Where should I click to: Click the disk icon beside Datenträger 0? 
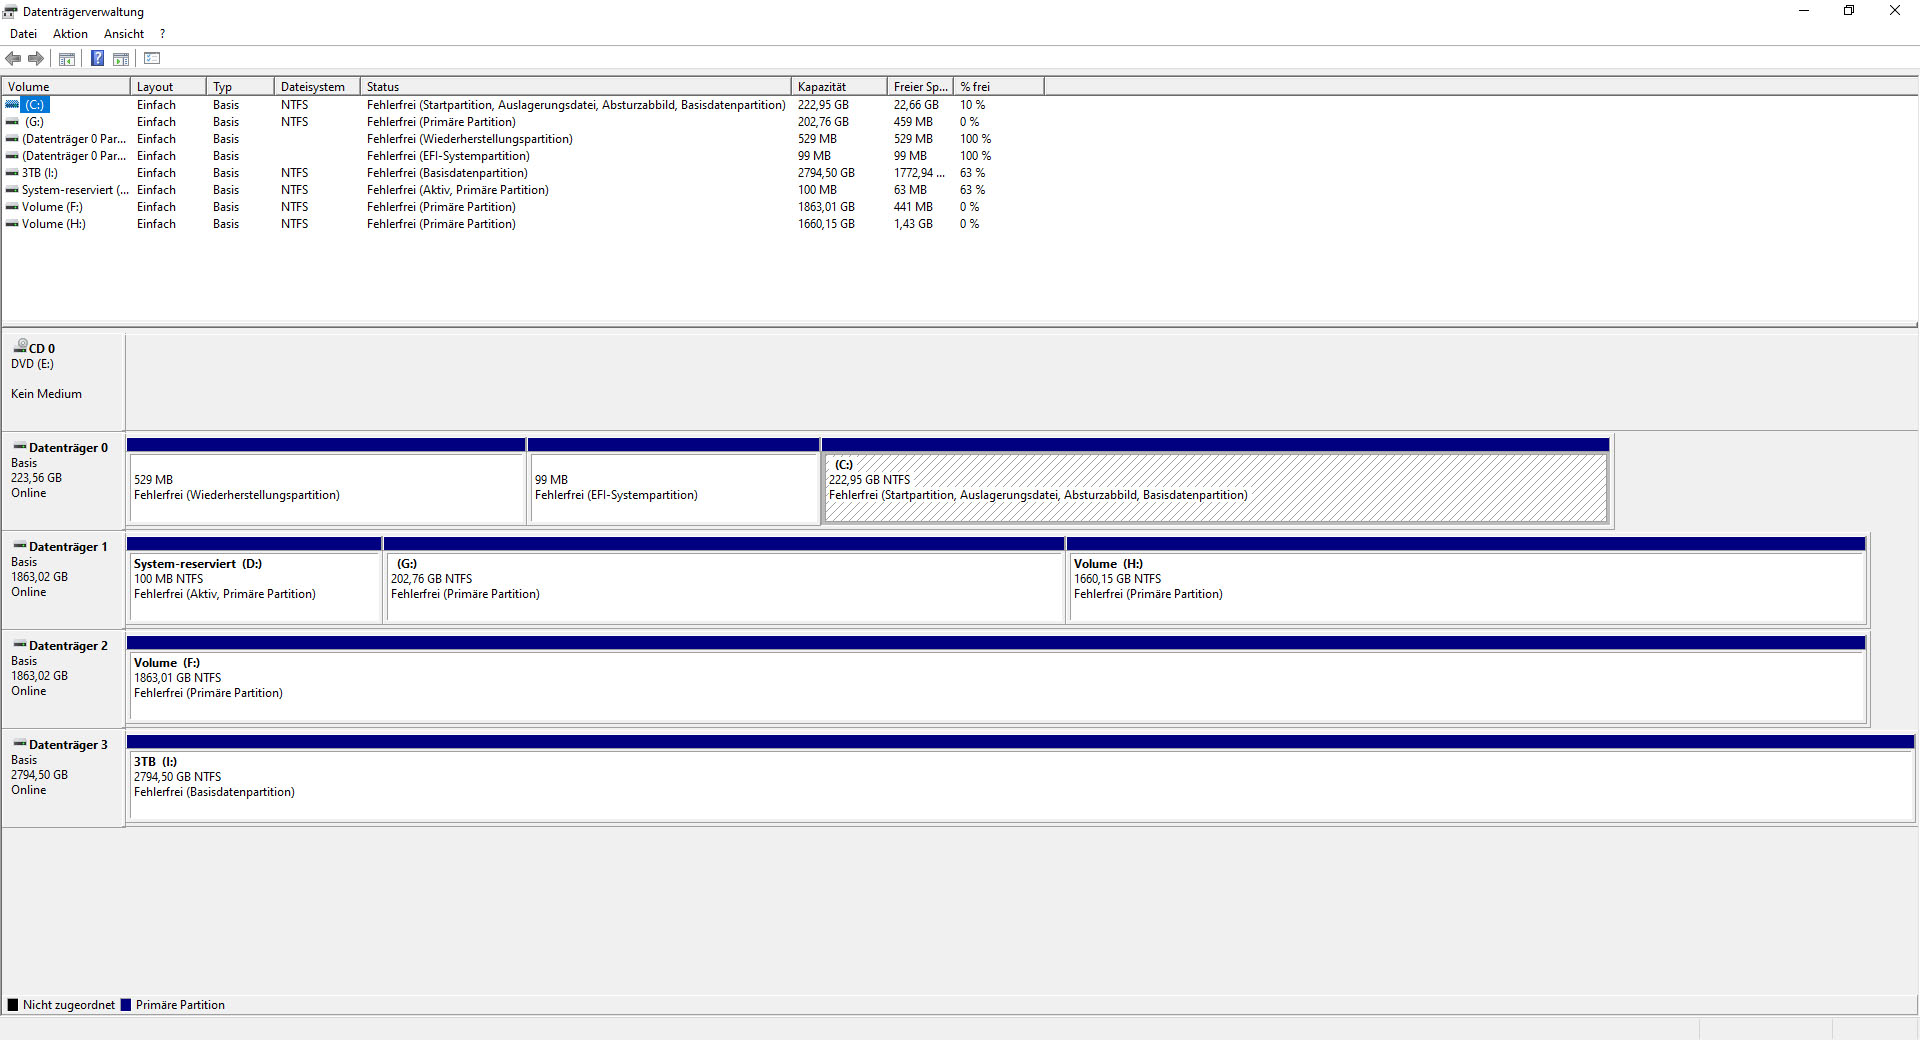pyautogui.click(x=20, y=446)
